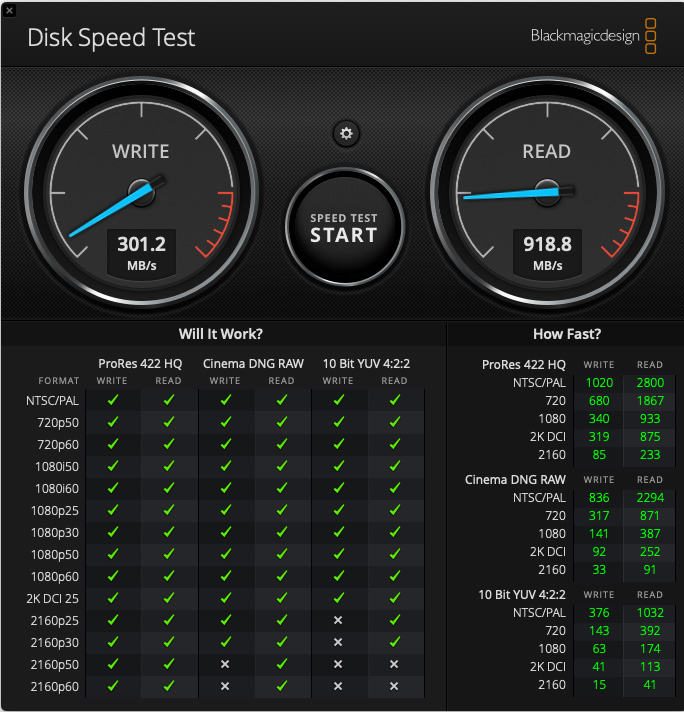Click the 10 Bit YUV write cross for 2160p25
The height and width of the screenshot is (712, 684).
coord(338,620)
